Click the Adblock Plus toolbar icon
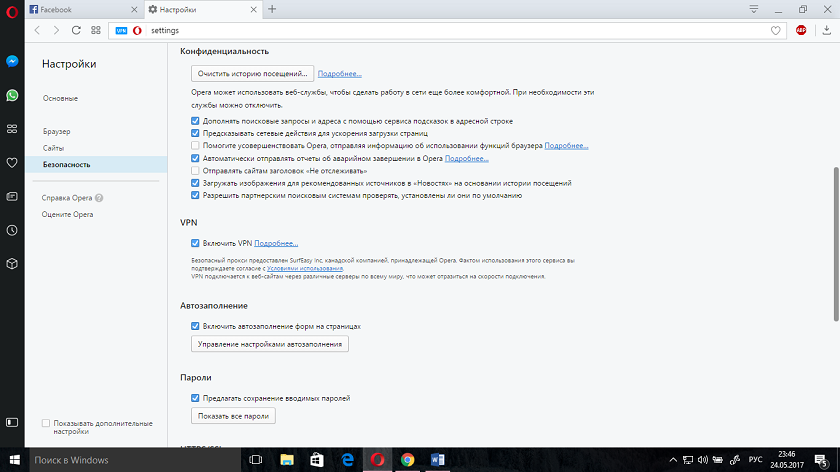Viewport: 840px width, 472px height. 801,30
